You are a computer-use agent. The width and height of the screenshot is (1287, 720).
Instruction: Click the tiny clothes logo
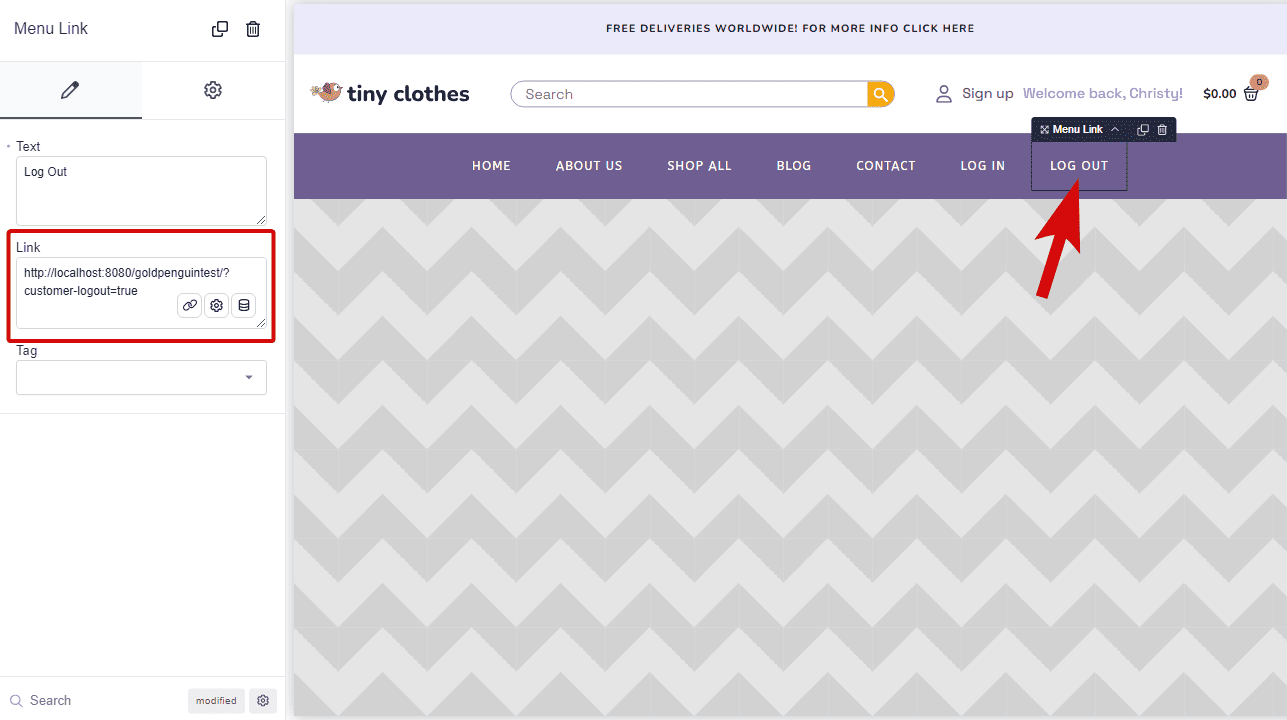[390, 94]
